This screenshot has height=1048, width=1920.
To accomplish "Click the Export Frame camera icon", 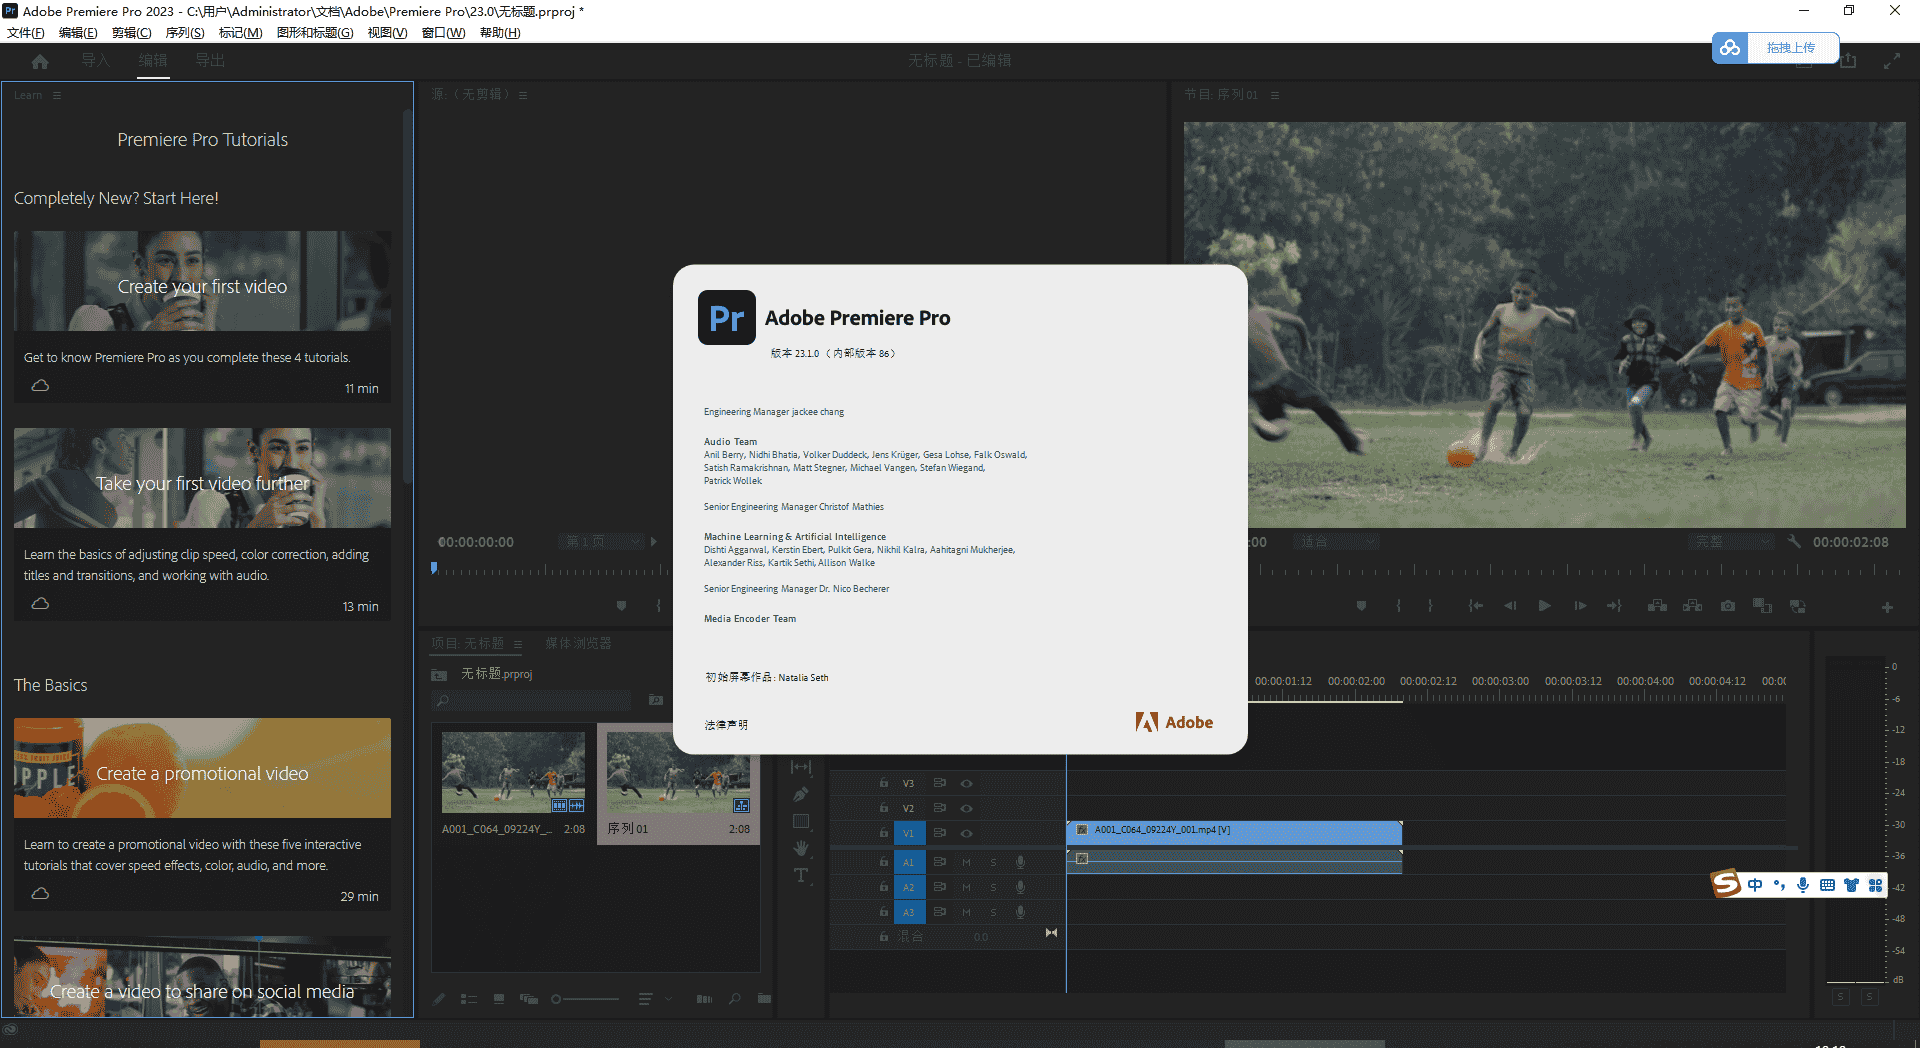I will coord(1727,606).
